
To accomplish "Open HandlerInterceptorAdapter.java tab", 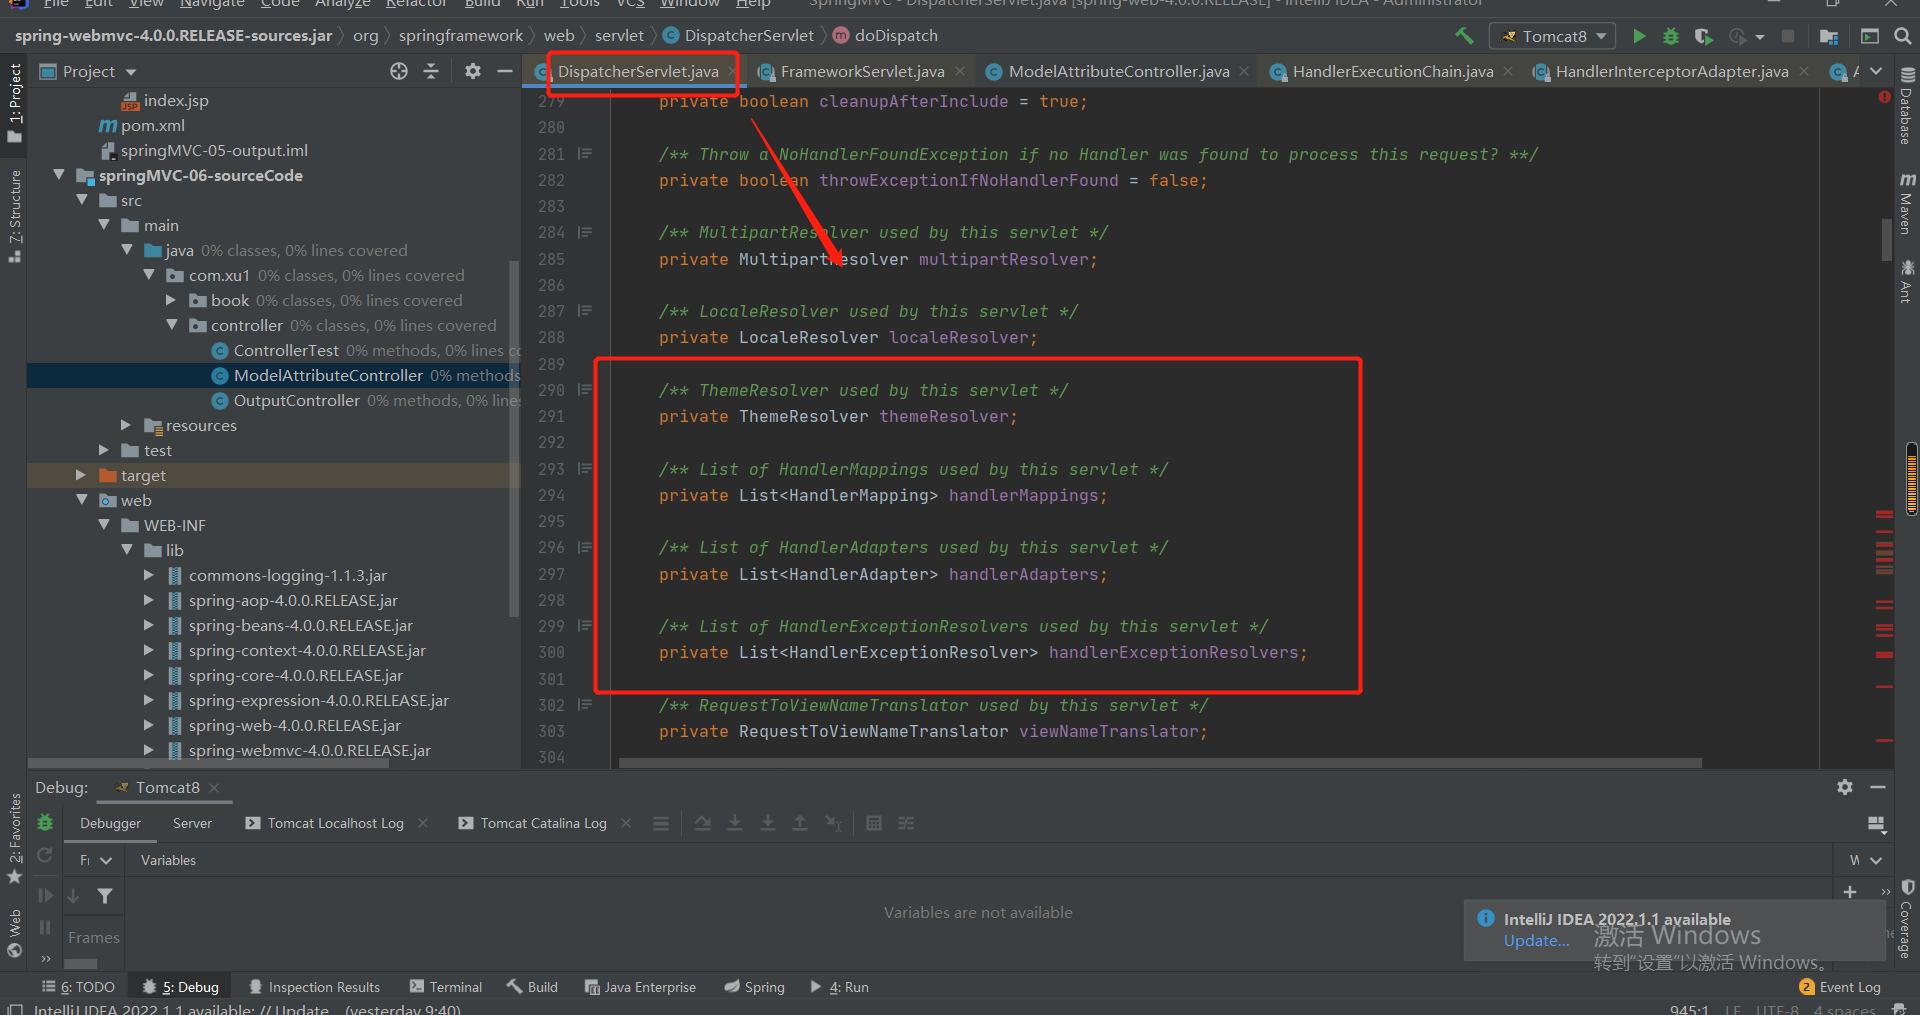I will [x=1671, y=71].
